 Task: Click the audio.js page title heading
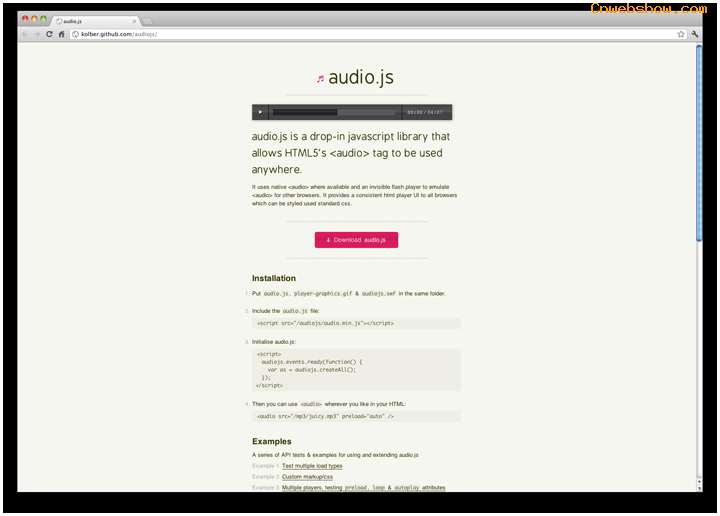pyautogui.click(x=361, y=77)
